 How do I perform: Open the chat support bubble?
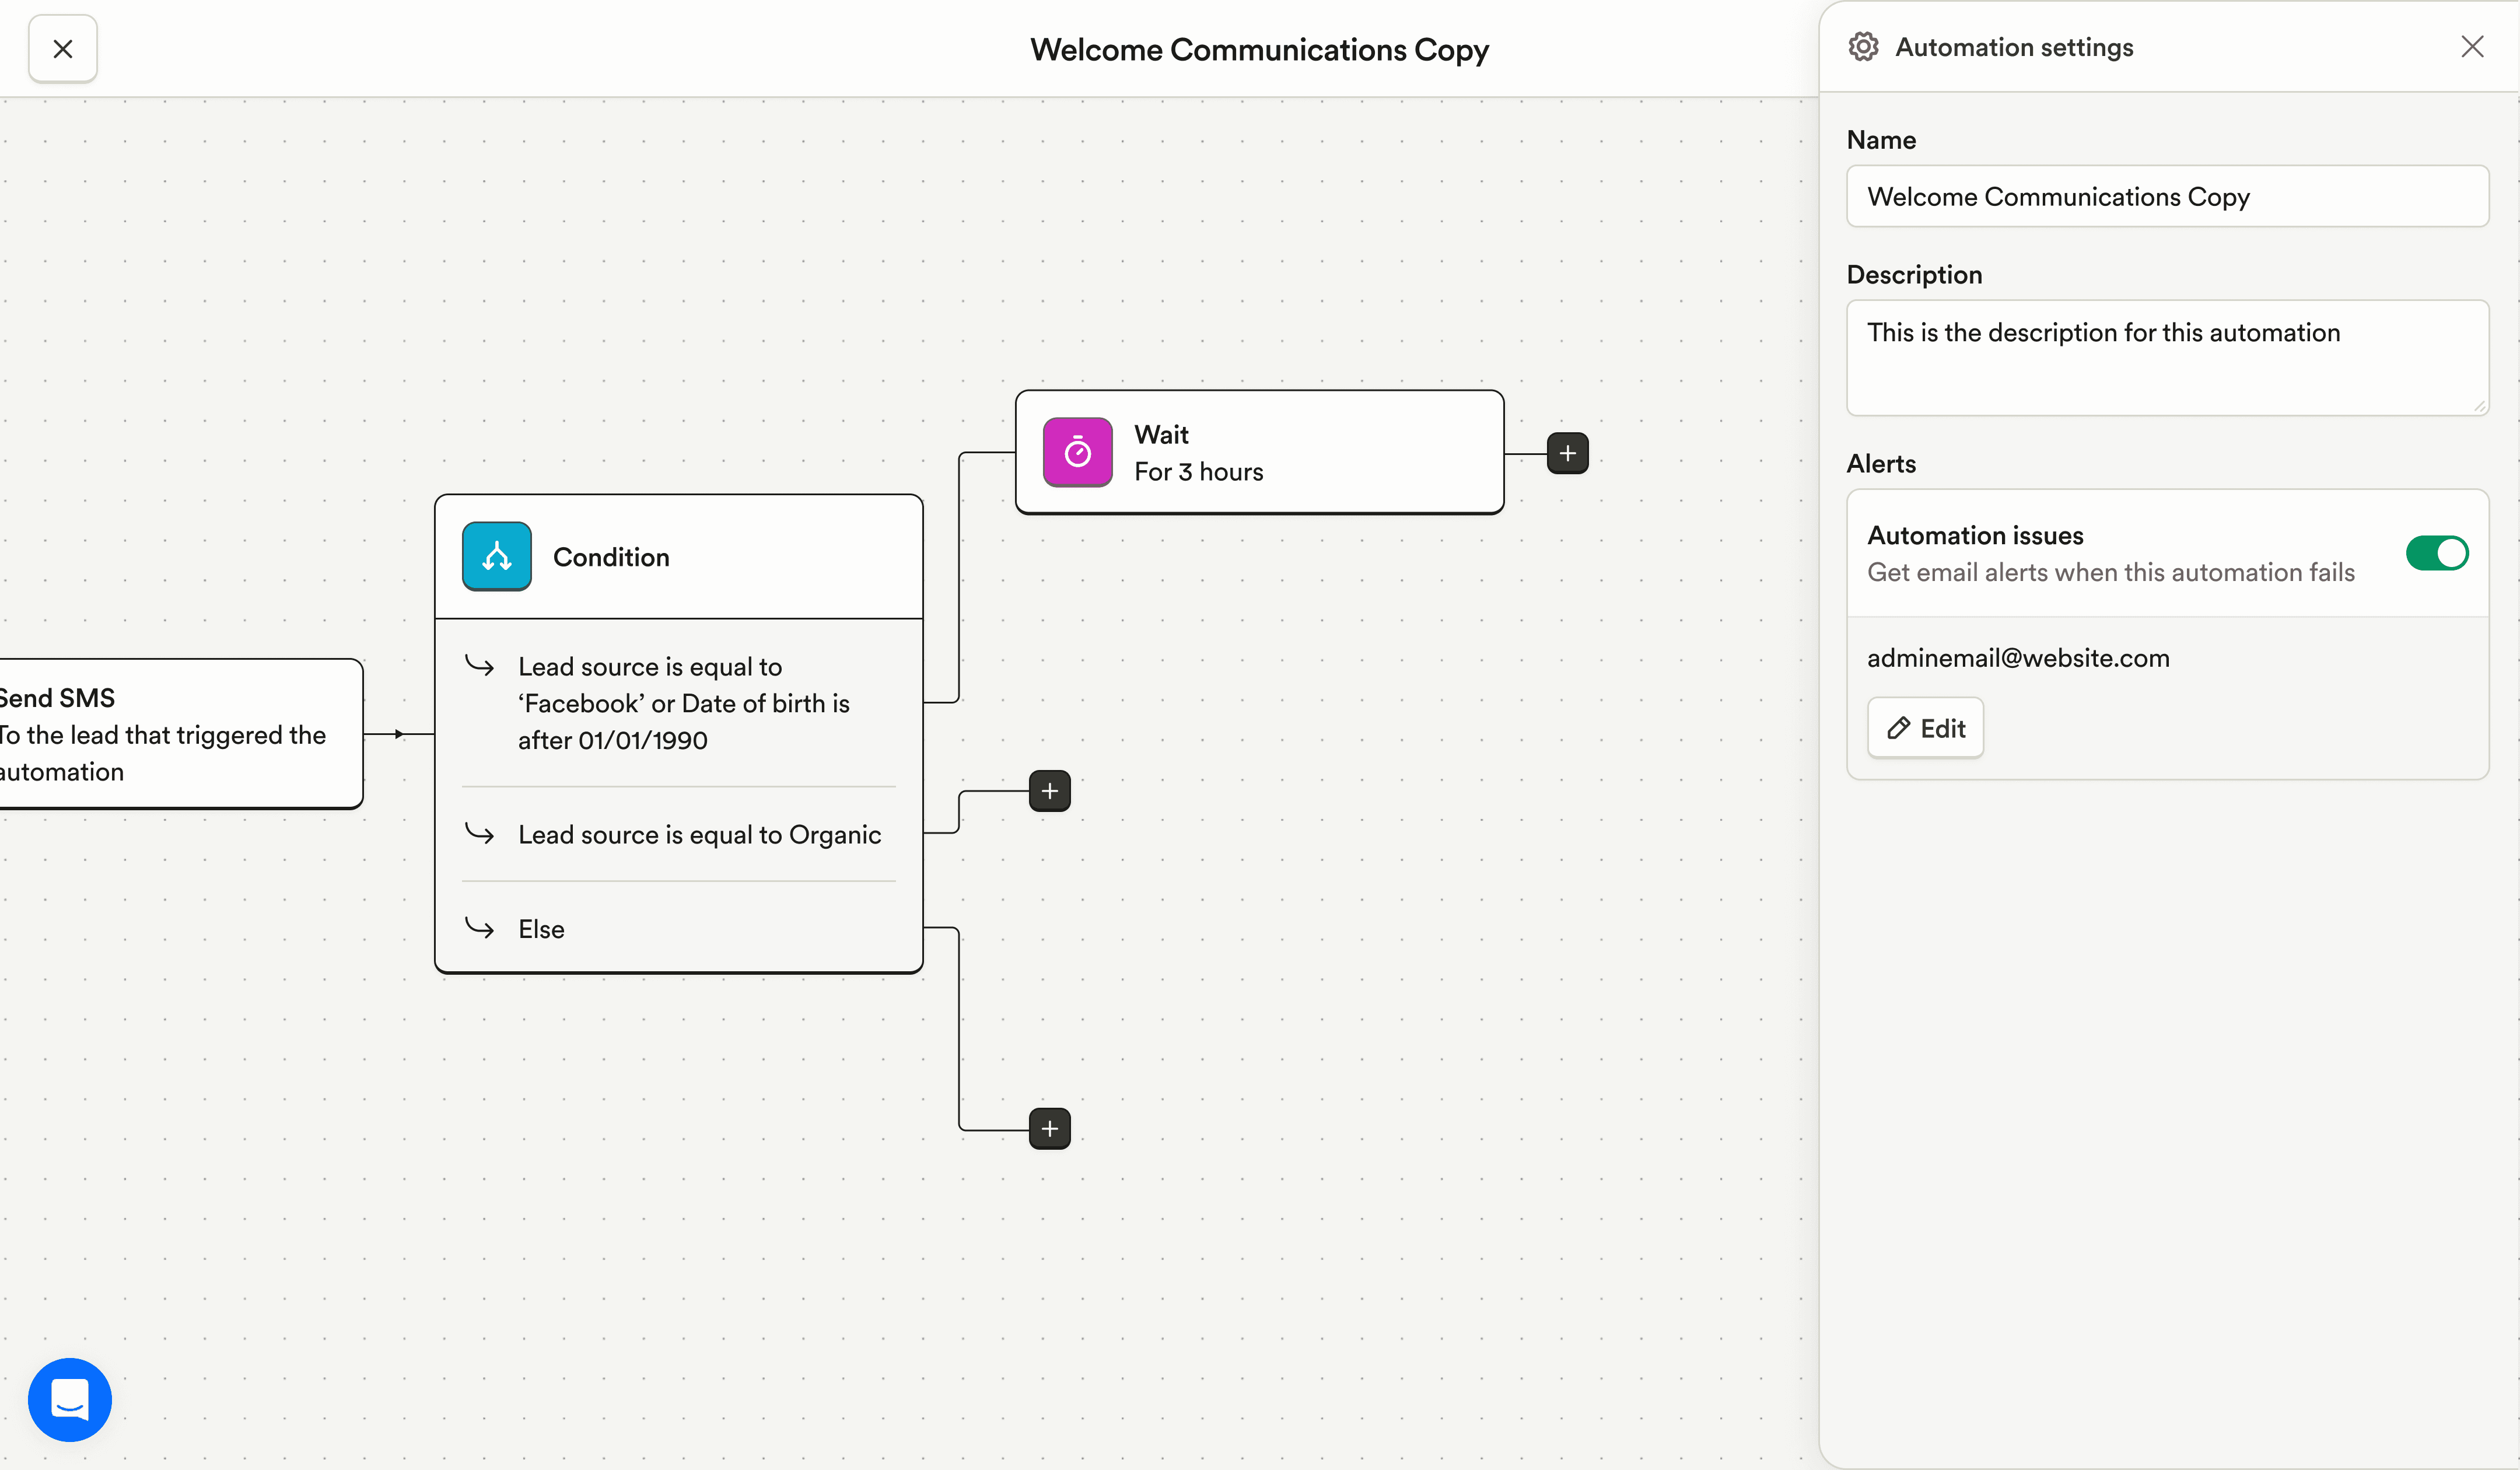click(x=69, y=1399)
